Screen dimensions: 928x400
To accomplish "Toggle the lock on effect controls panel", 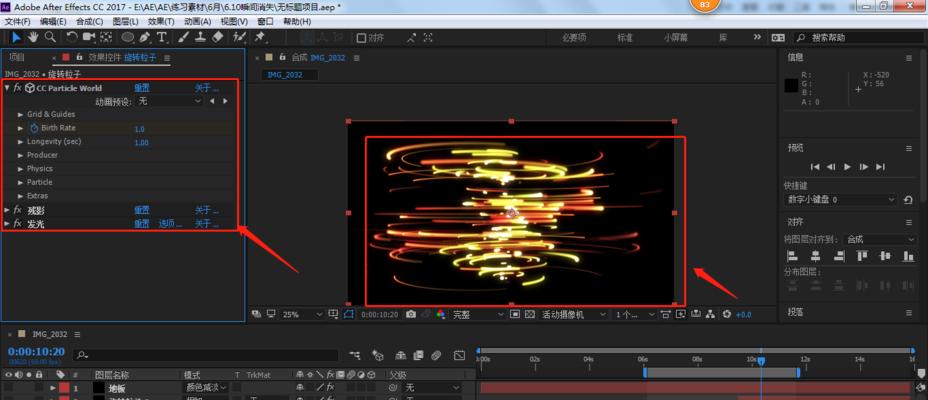I will click(x=79, y=57).
